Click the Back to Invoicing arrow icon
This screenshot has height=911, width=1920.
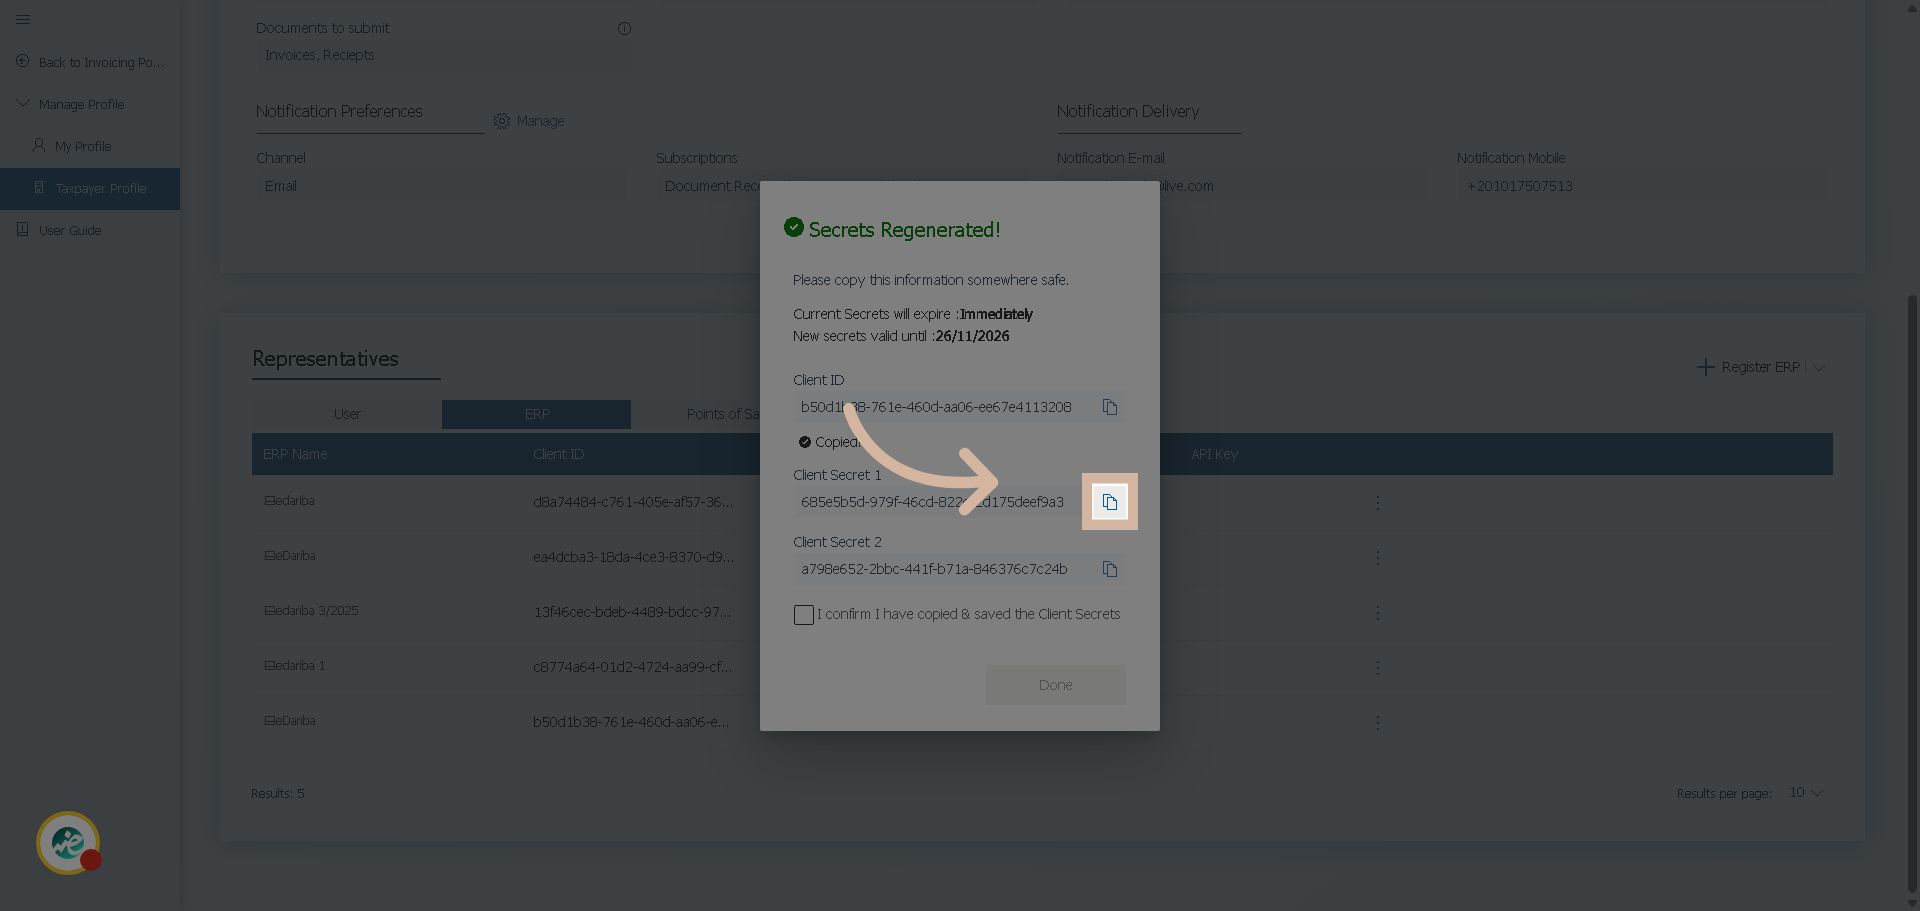[23, 61]
